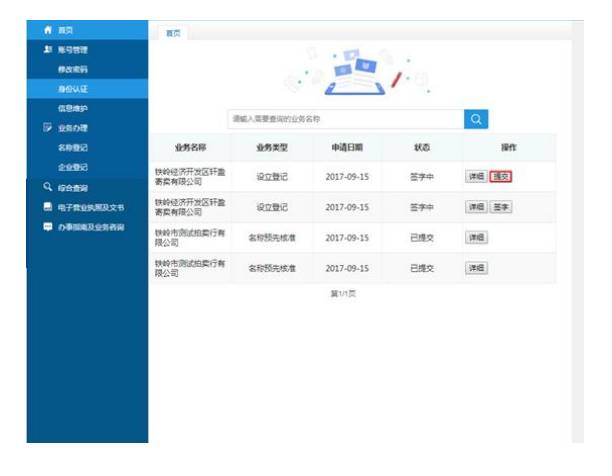Click the 状态 column header

[x=422, y=147]
